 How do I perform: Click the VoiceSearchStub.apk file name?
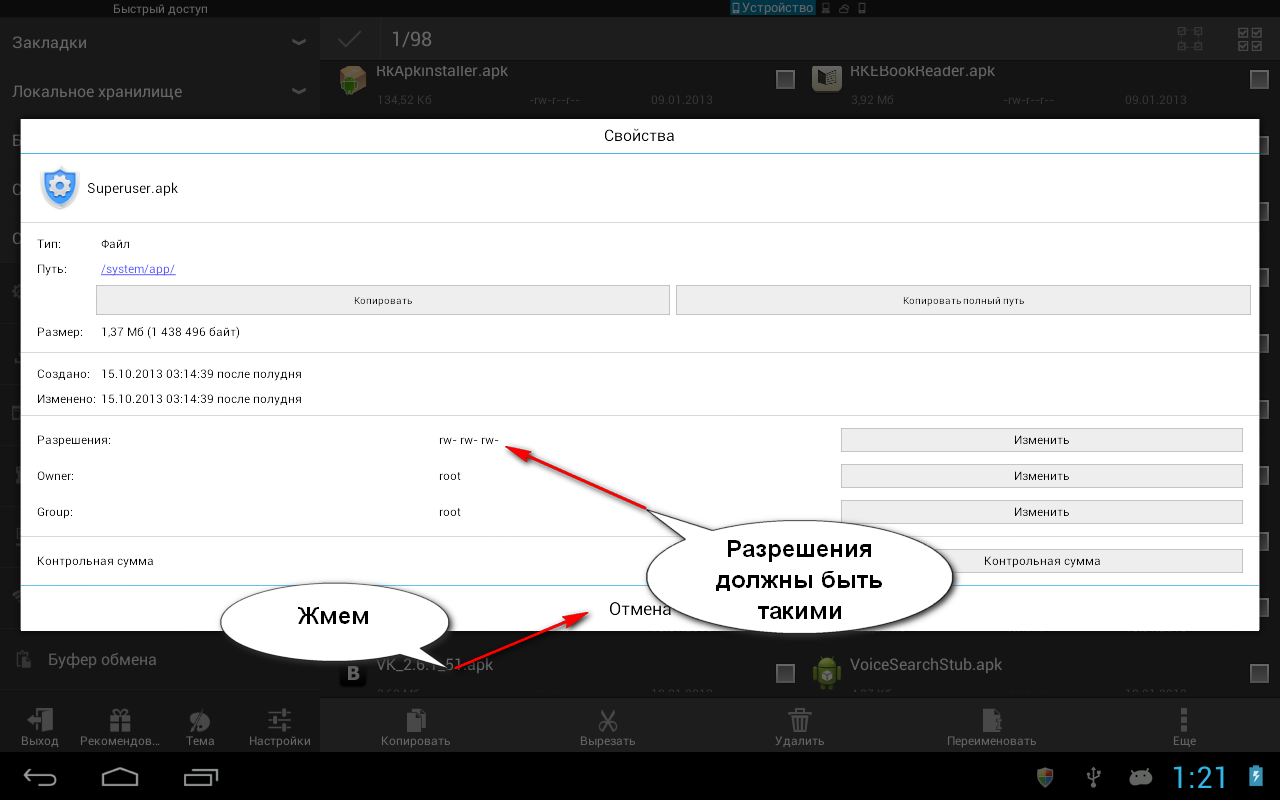926,665
